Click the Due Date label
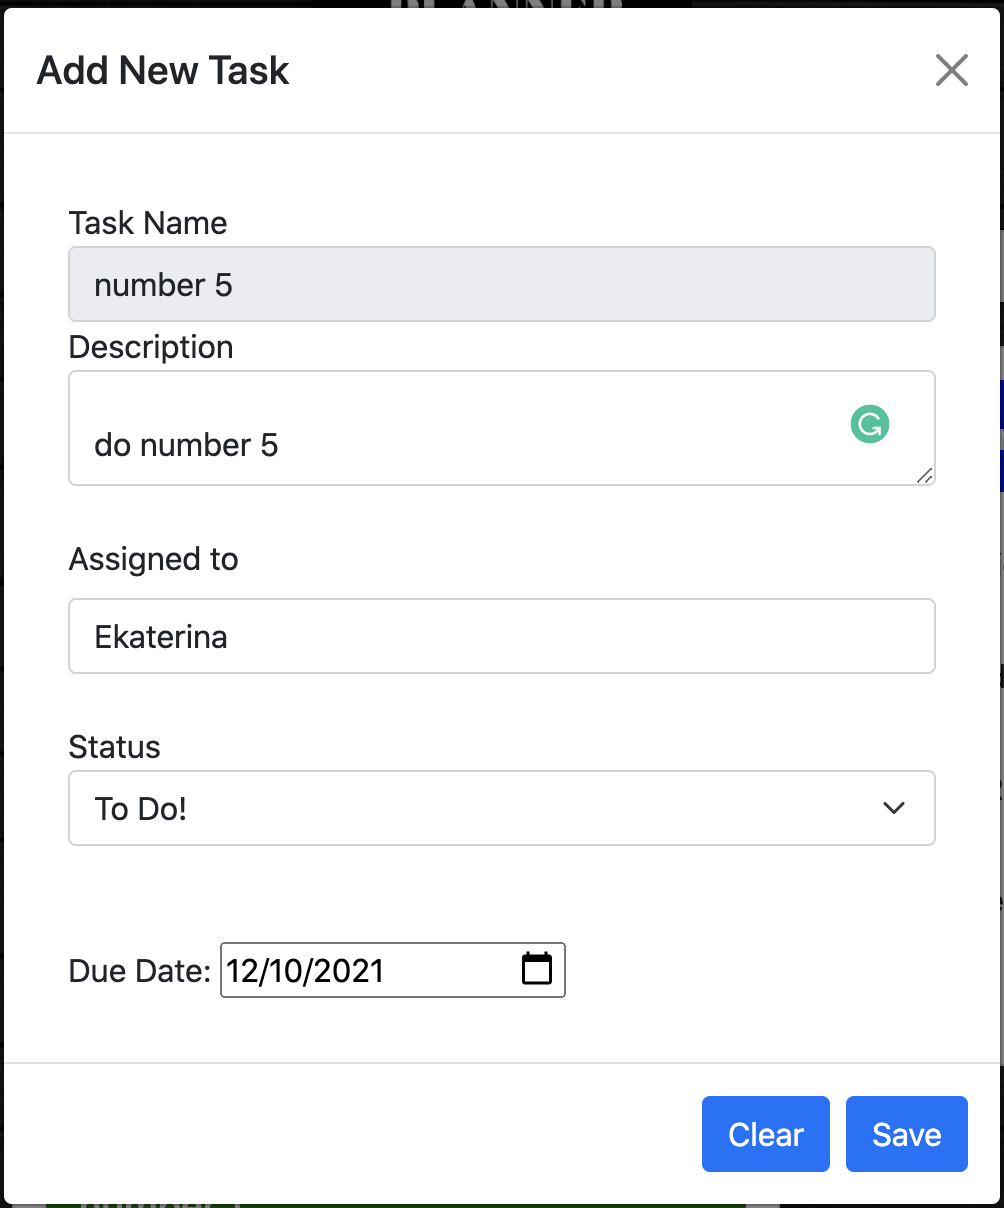This screenshot has height=1208, width=1004. coord(140,971)
